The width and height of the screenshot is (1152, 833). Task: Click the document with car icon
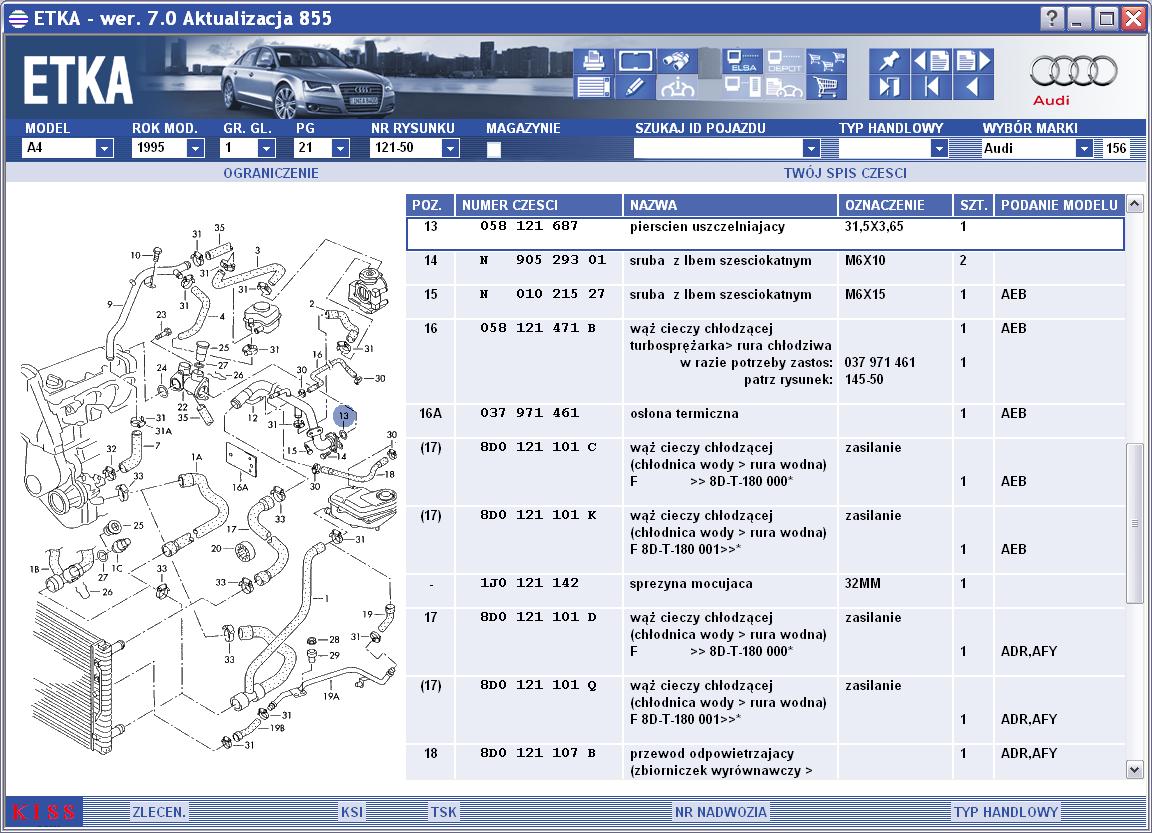coord(784,87)
